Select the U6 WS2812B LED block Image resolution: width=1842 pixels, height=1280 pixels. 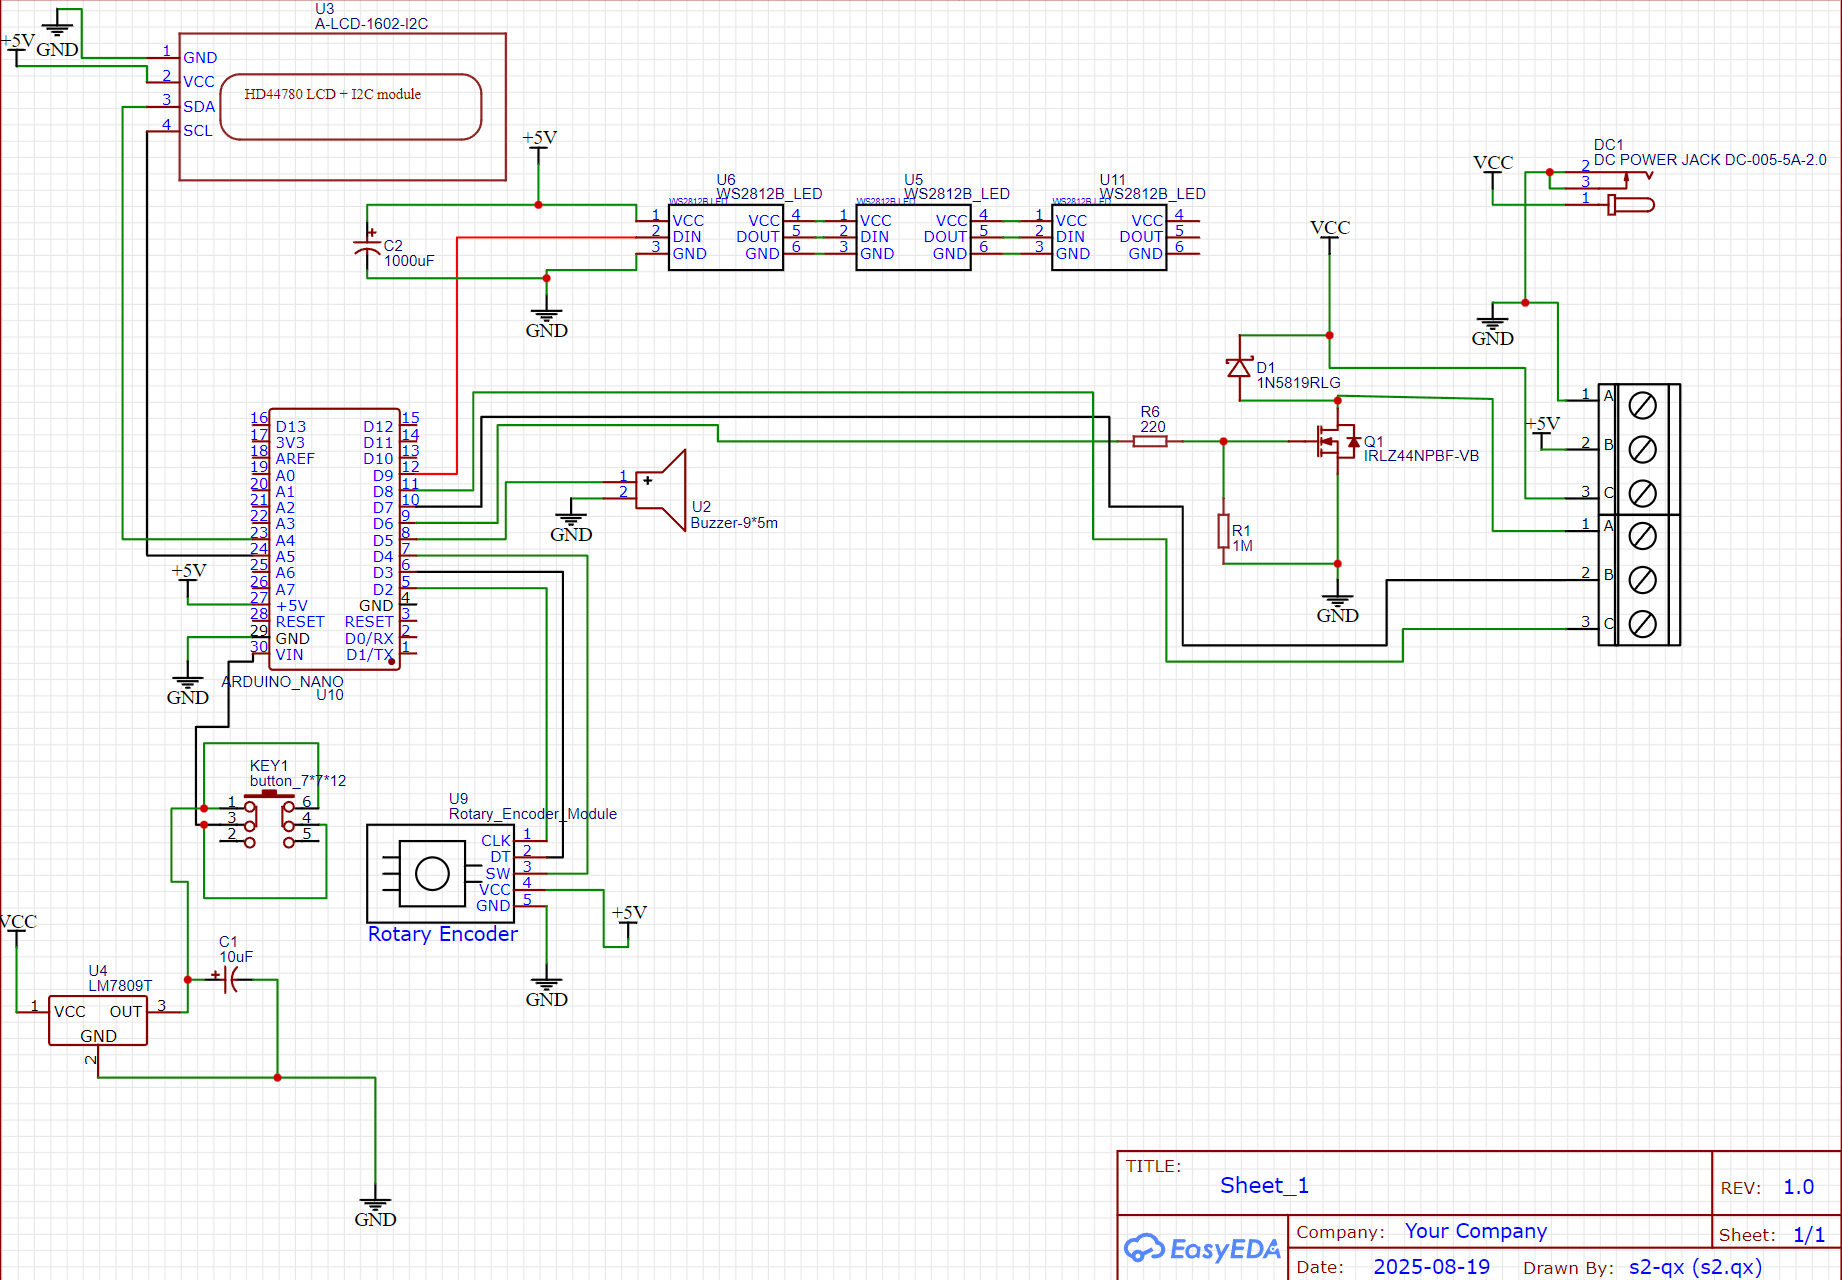click(x=725, y=237)
